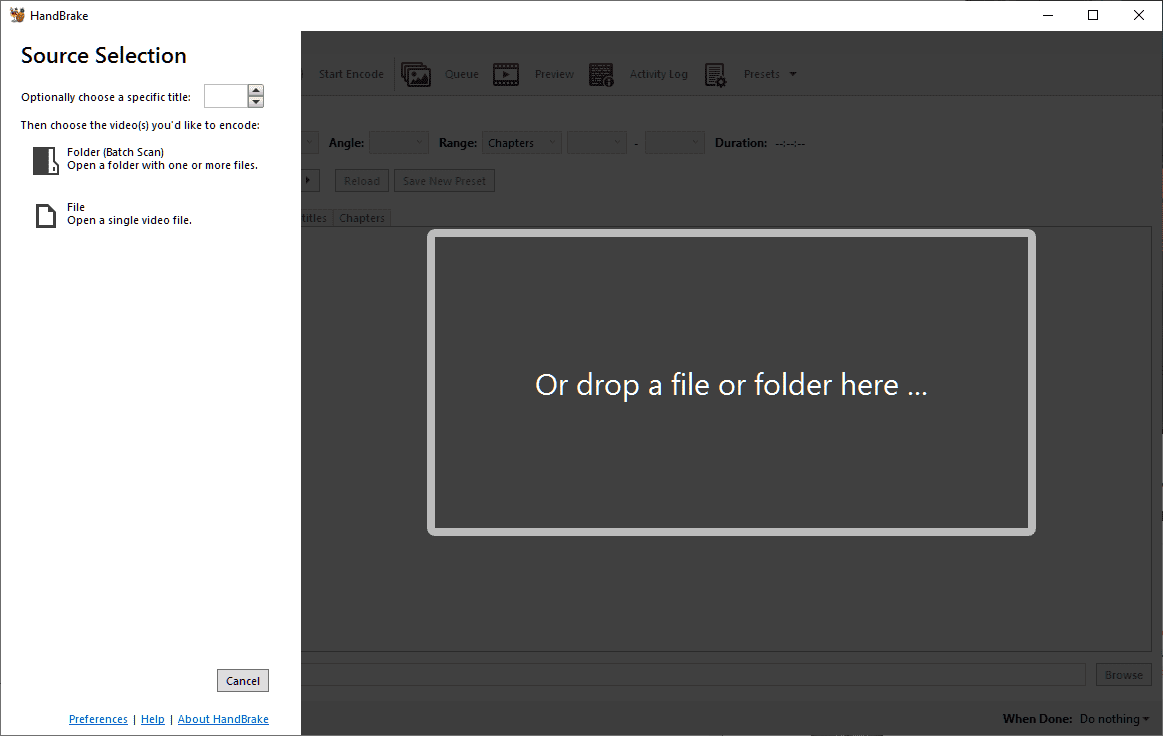The image size is (1163, 736).
Task: Click the Reload button
Action: click(x=361, y=180)
